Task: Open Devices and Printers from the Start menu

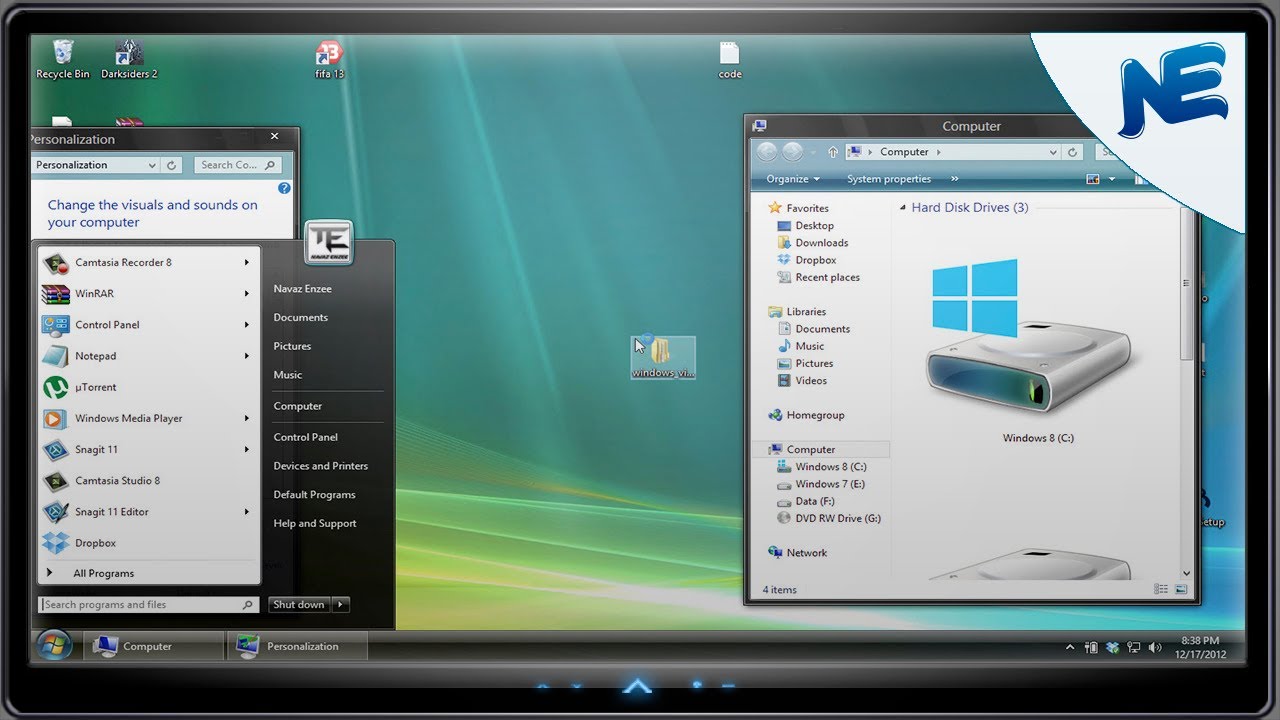Action: point(321,466)
